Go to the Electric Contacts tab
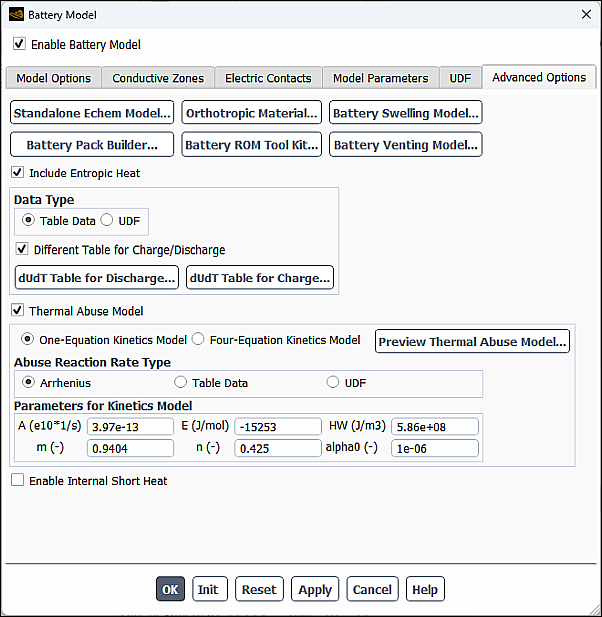The image size is (602, 617). pos(268,78)
